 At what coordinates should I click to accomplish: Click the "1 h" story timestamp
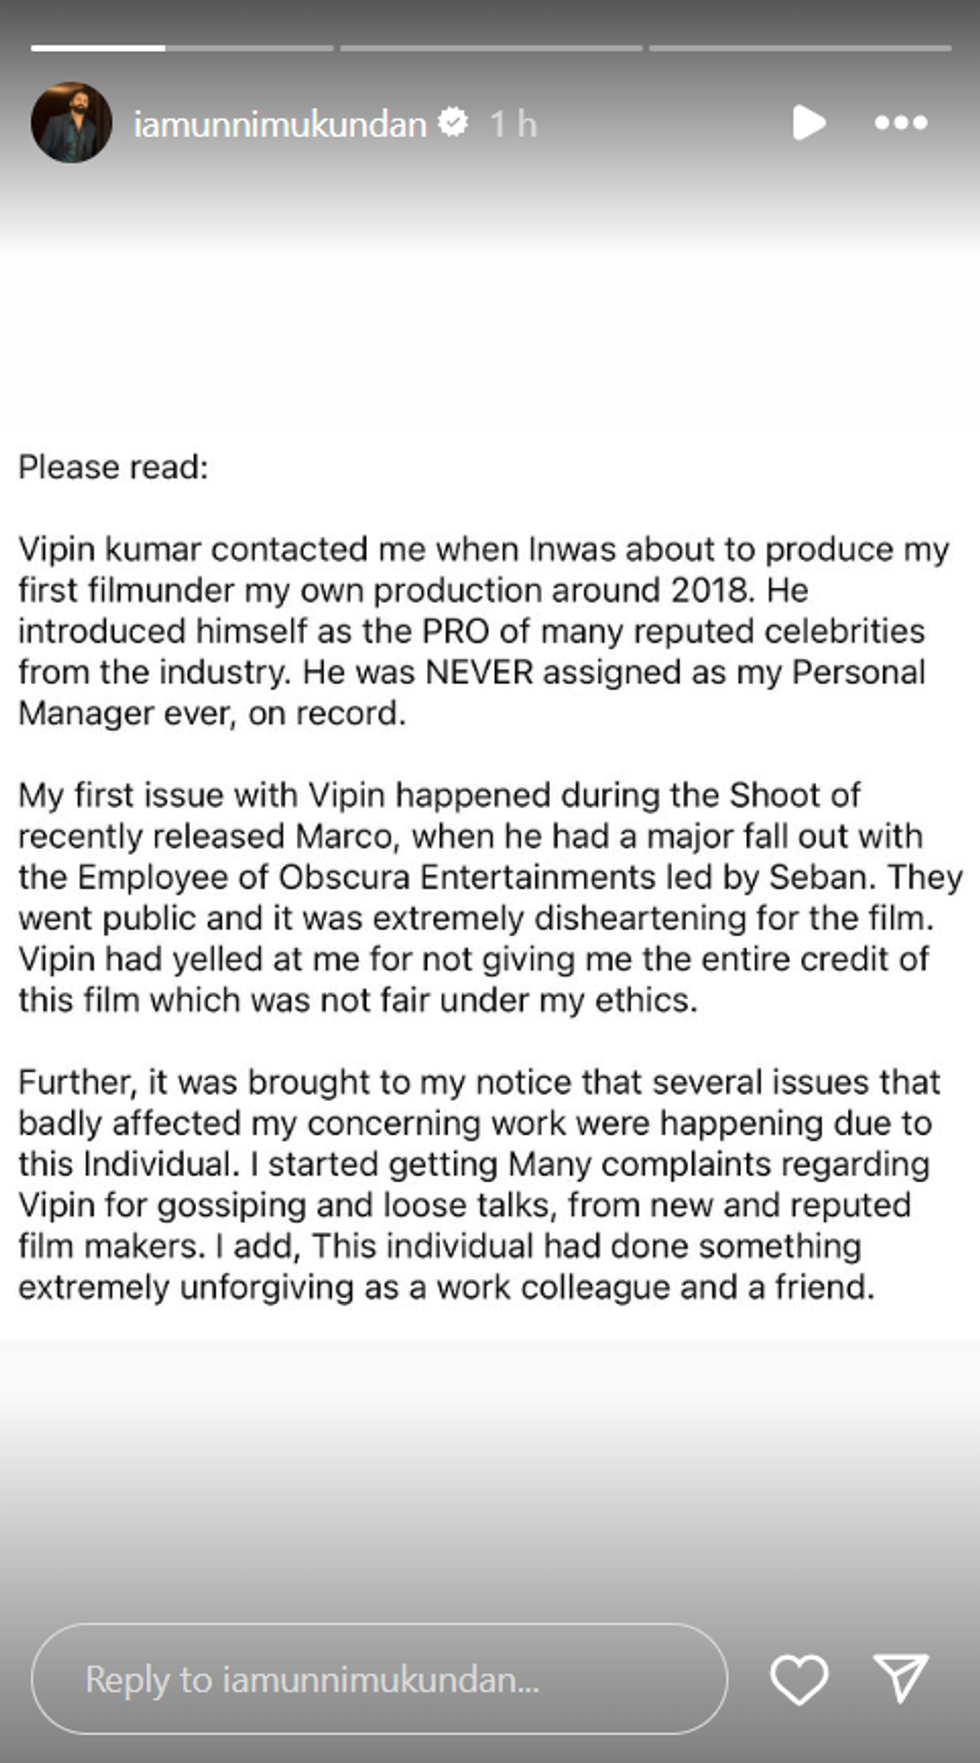point(513,124)
